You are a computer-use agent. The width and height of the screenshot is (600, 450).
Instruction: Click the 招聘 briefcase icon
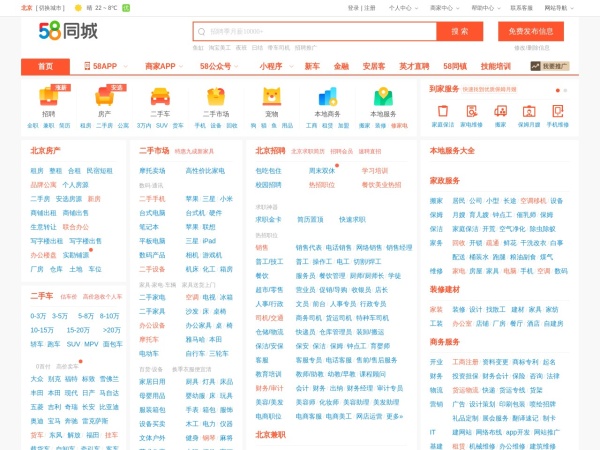point(48,98)
